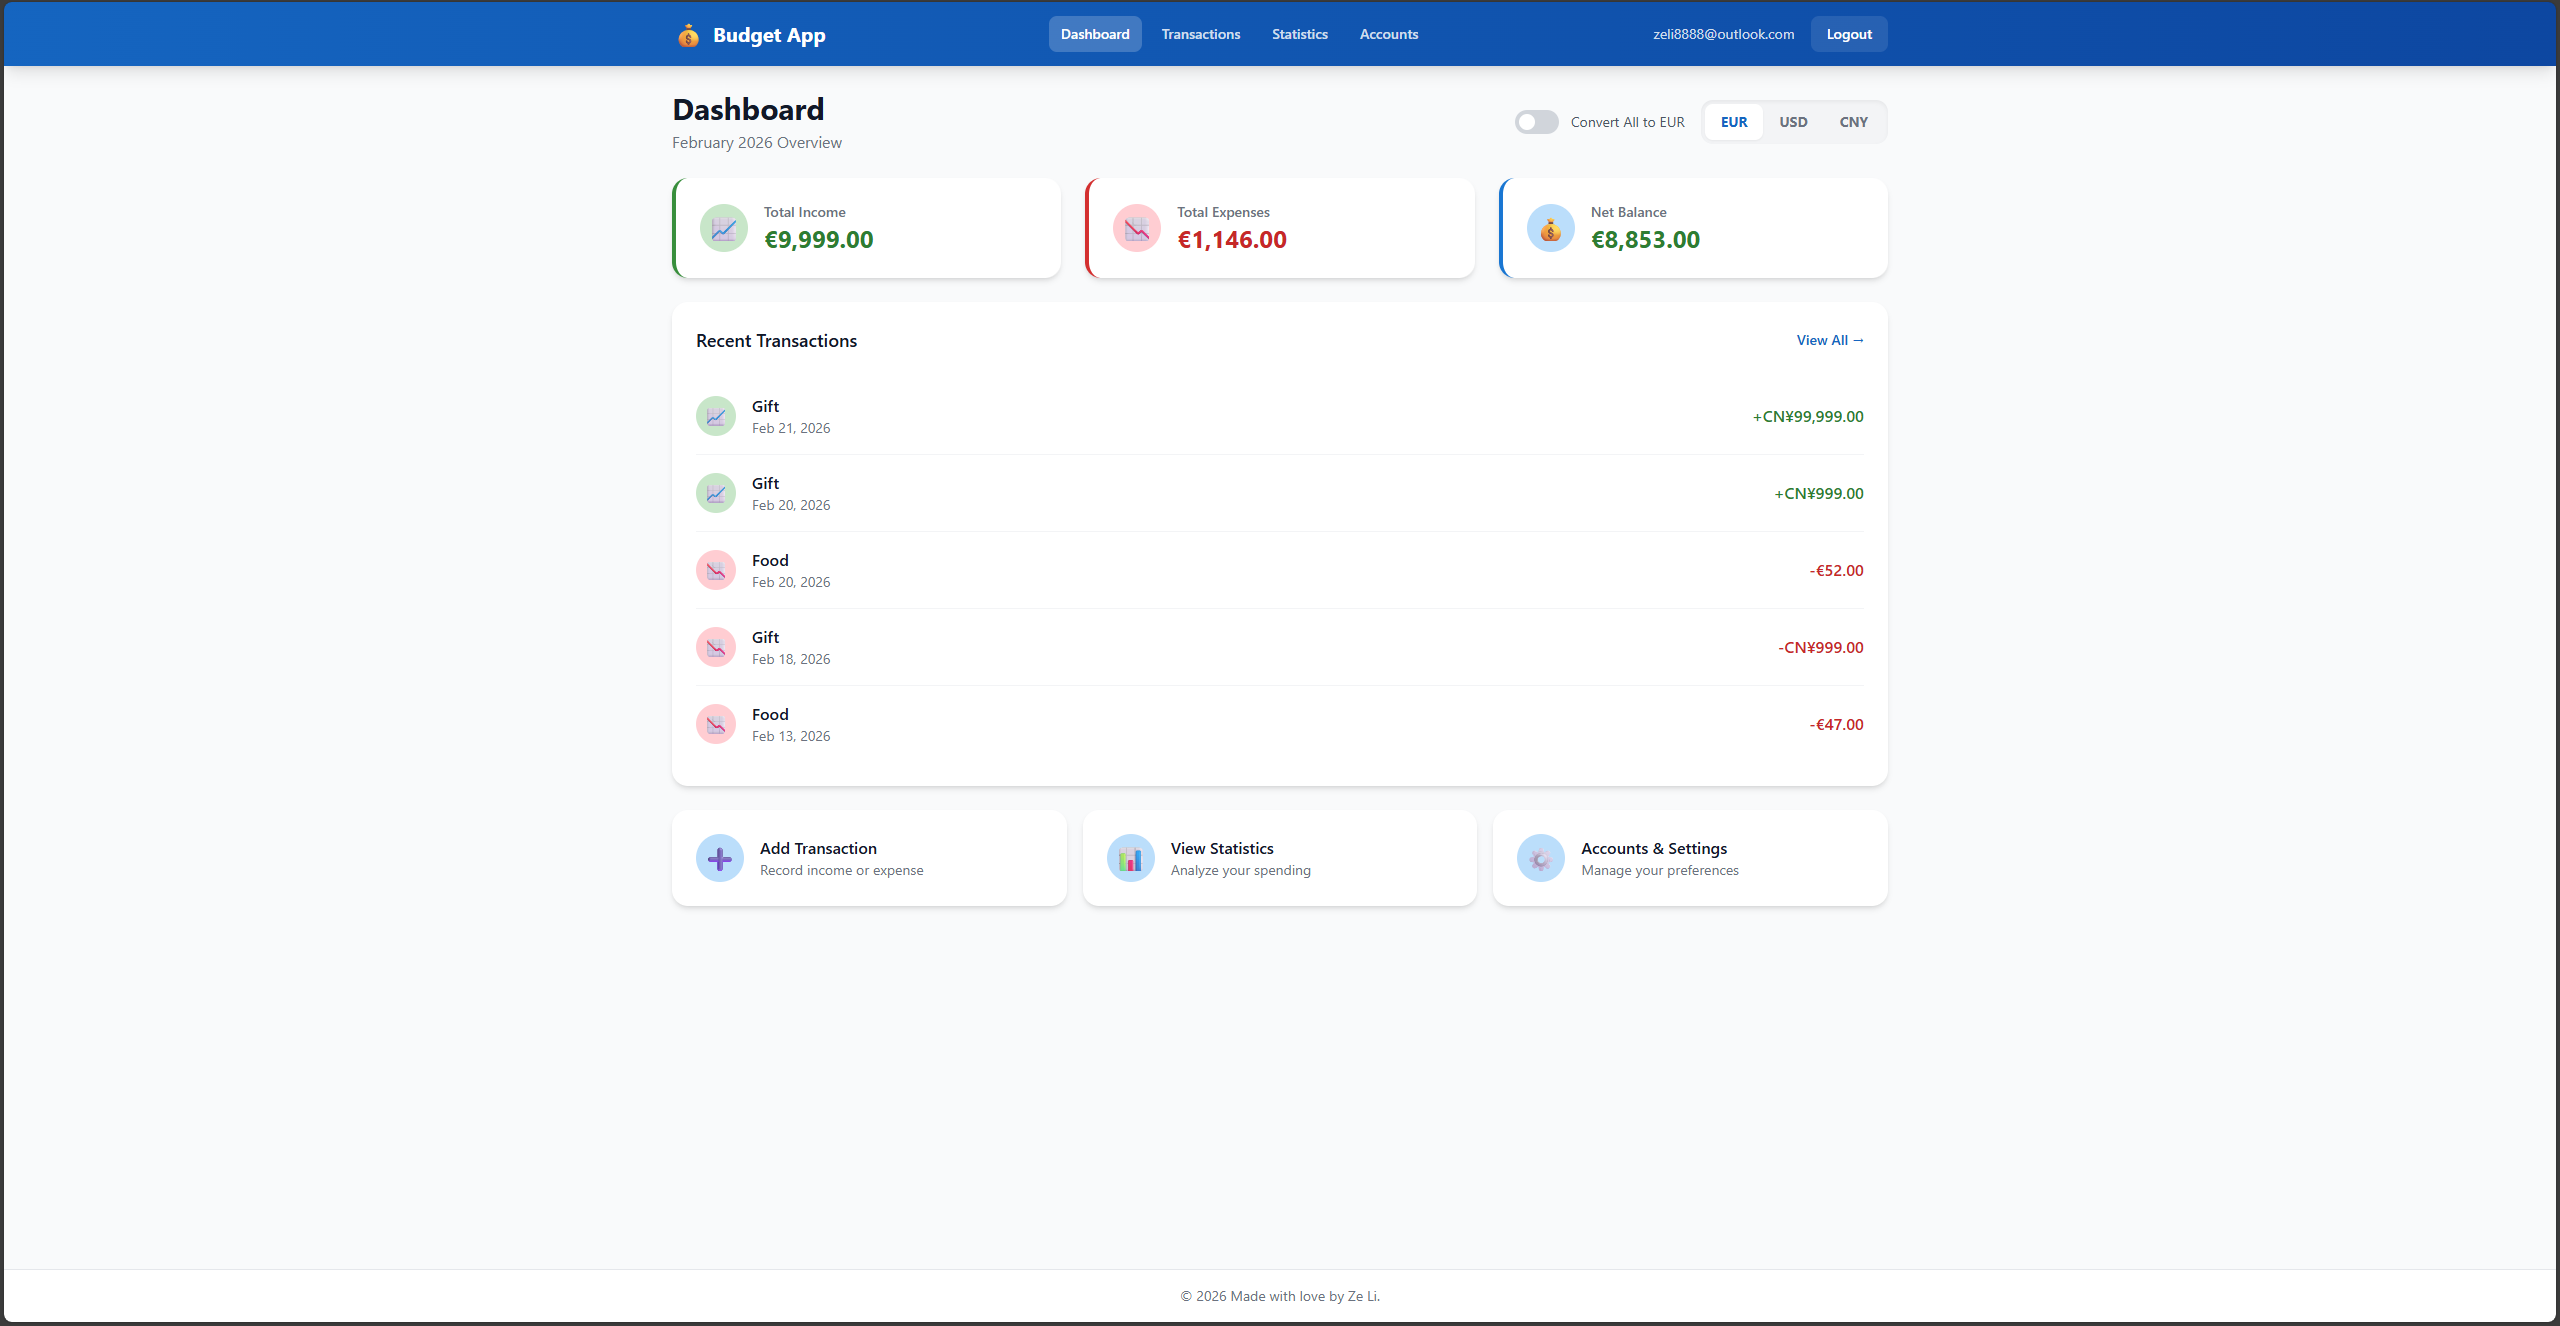Screen dimensions: 2560x1326
Task: Click the Total Expenses downtrend icon
Action: [x=1136, y=228]
